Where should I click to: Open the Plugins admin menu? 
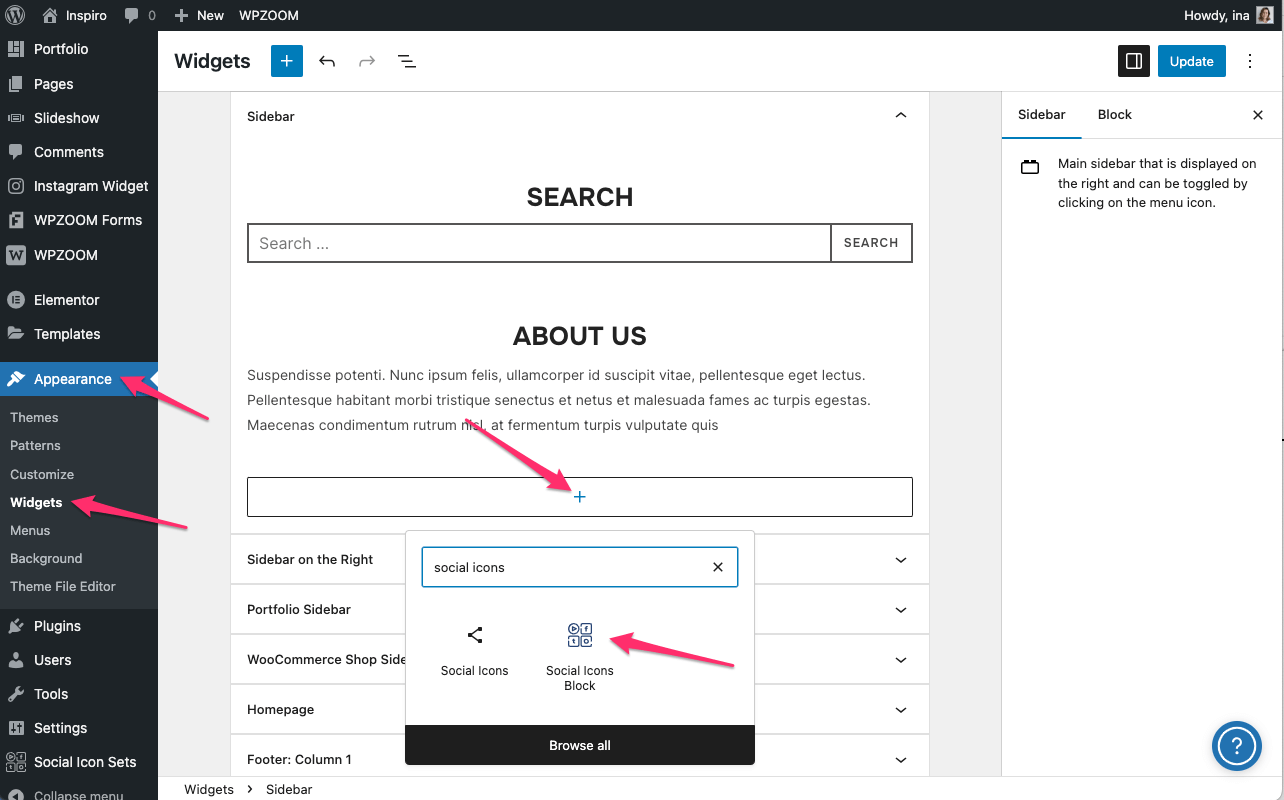tap(57, 626)
